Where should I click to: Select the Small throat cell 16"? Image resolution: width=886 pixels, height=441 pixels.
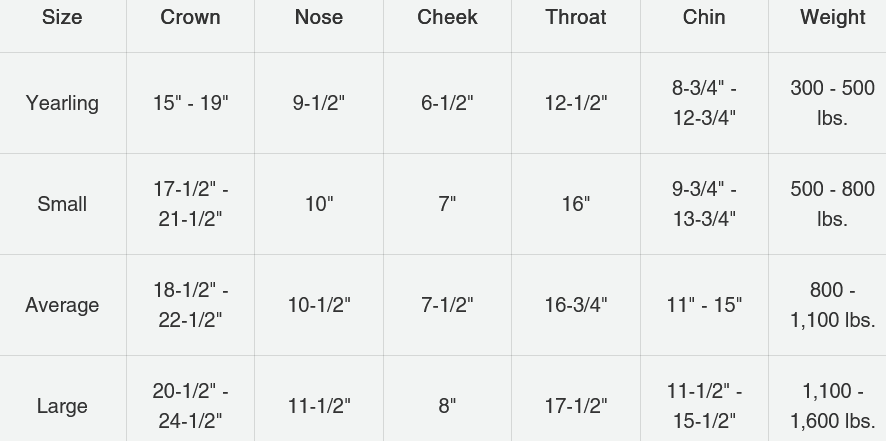[576, 204]
